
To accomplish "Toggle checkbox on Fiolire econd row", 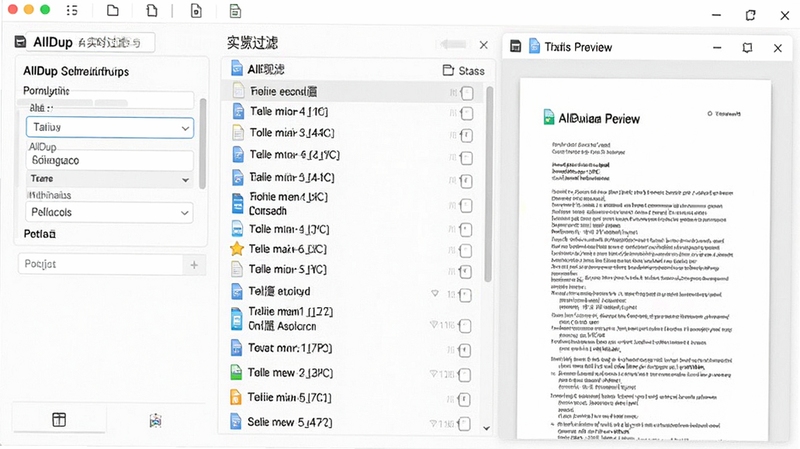I will coord(466,93).
